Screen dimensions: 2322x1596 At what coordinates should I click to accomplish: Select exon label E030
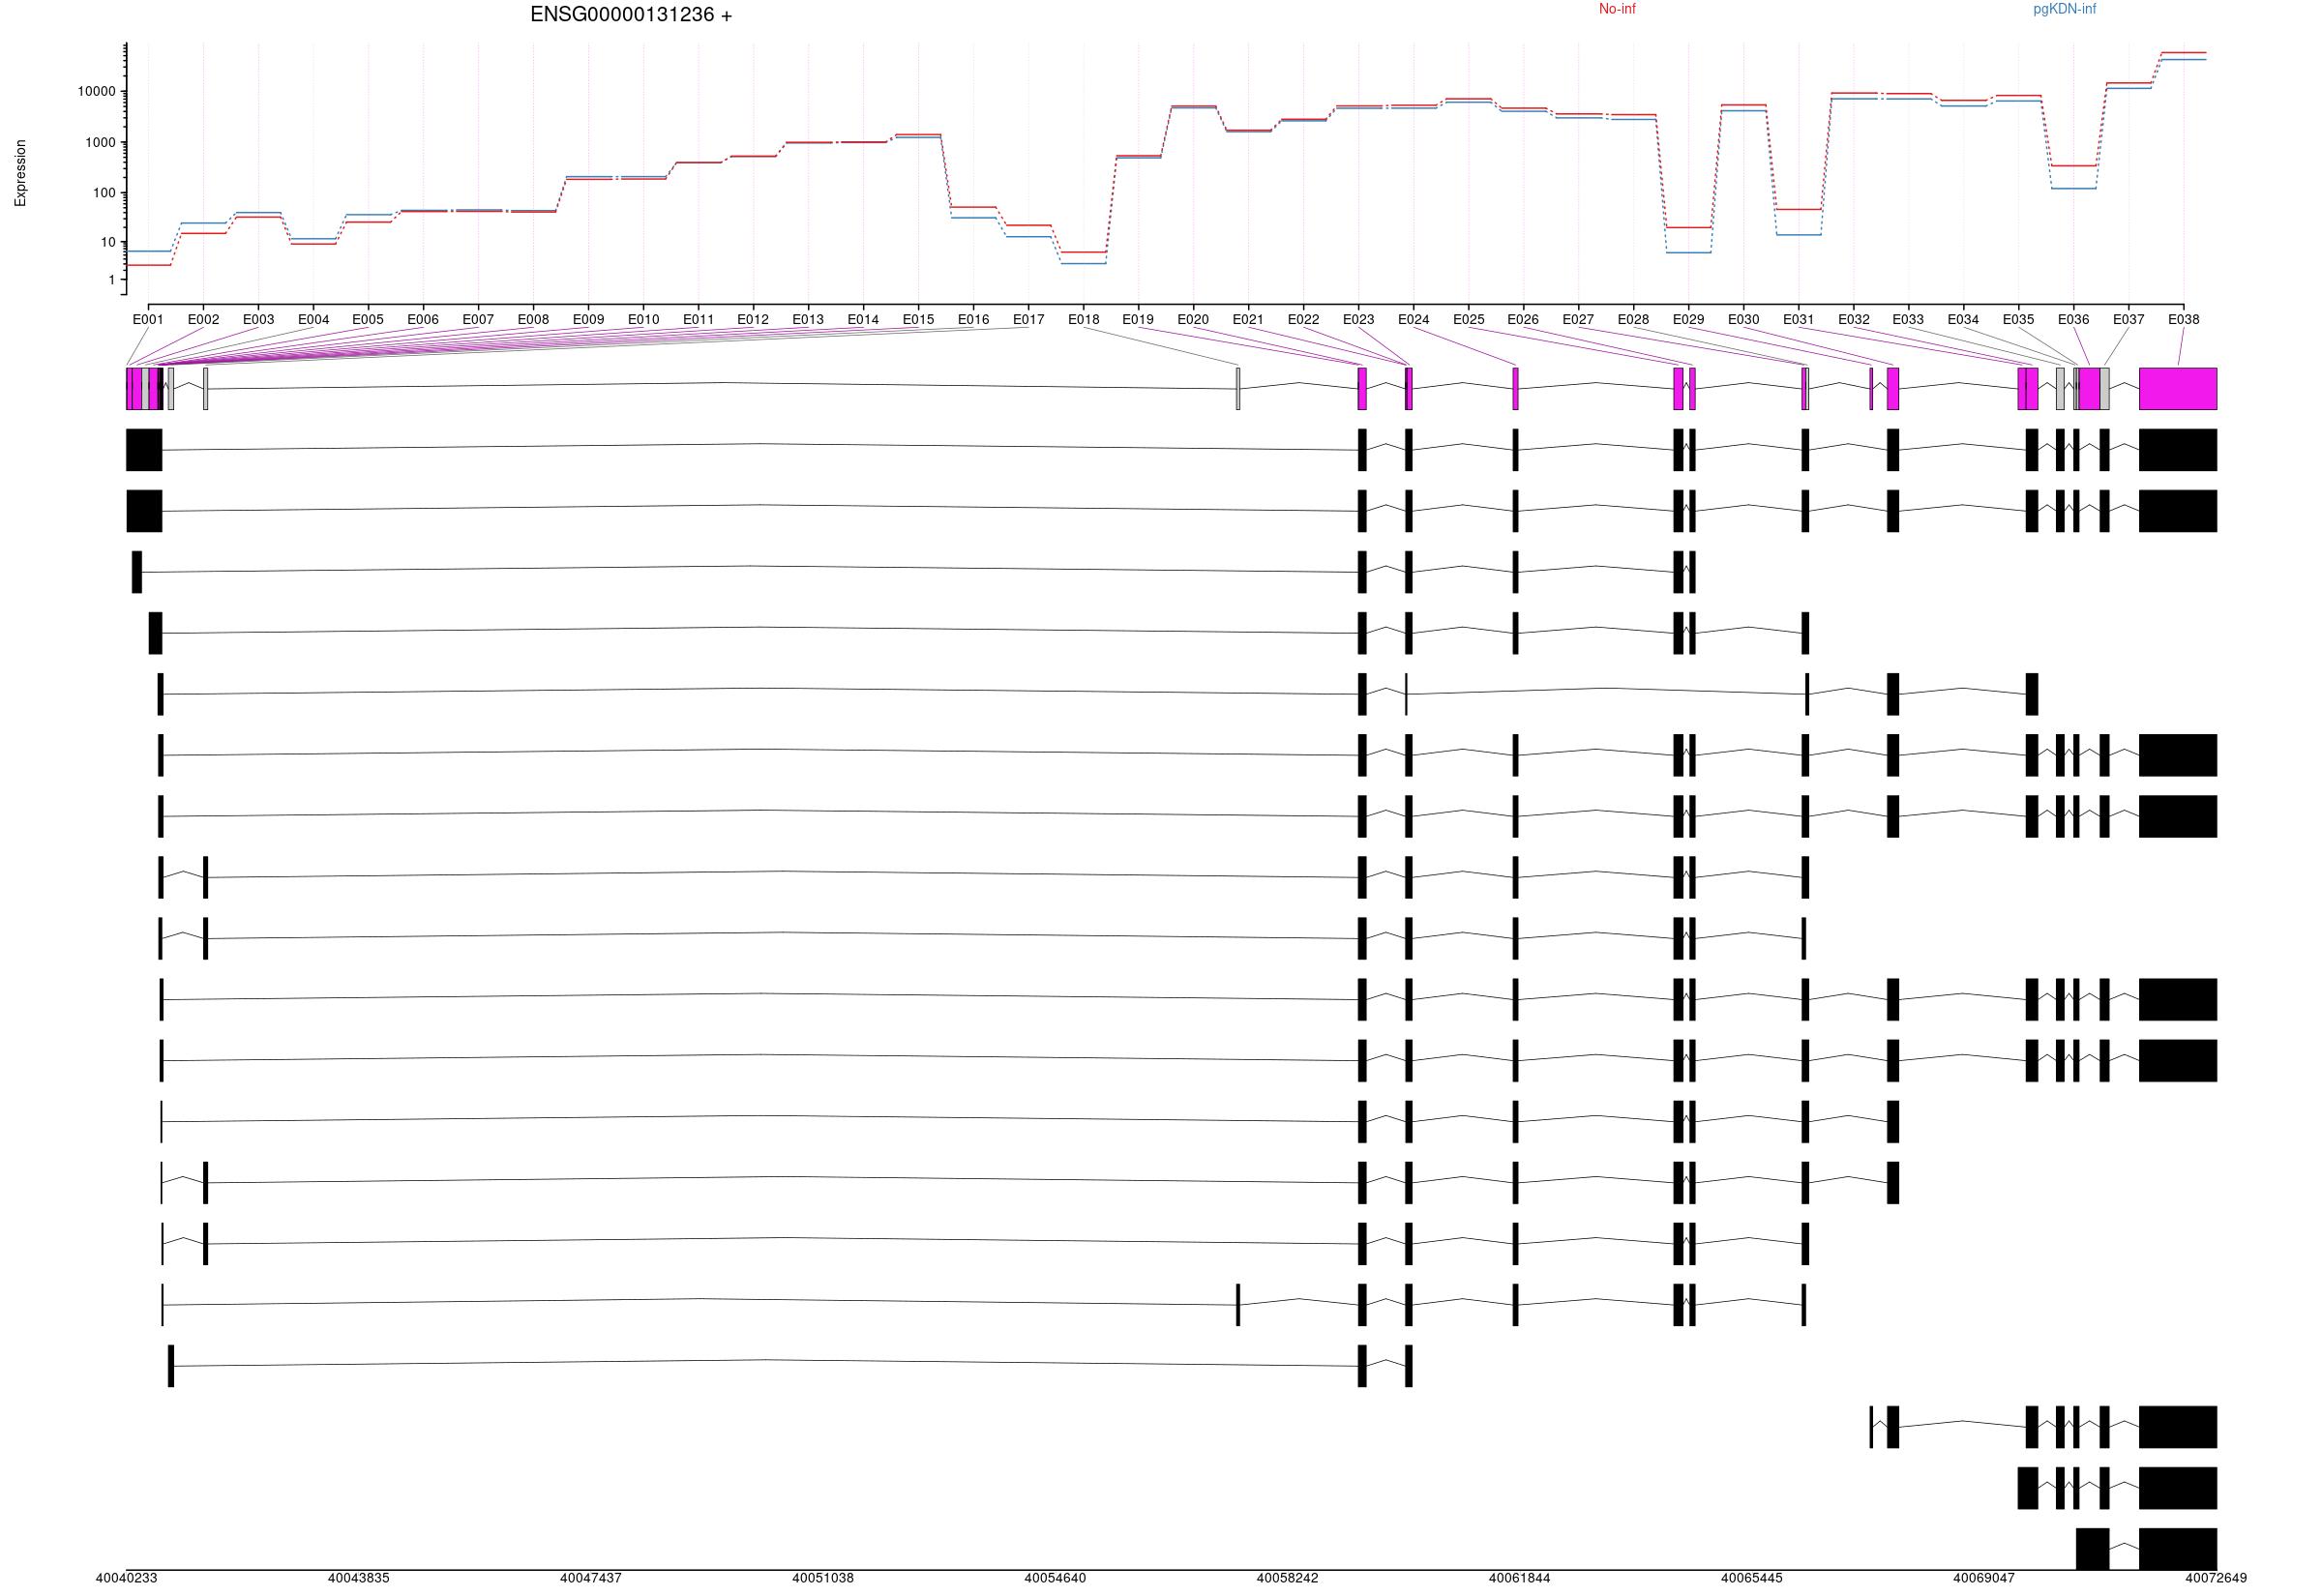click(1743, 320)
